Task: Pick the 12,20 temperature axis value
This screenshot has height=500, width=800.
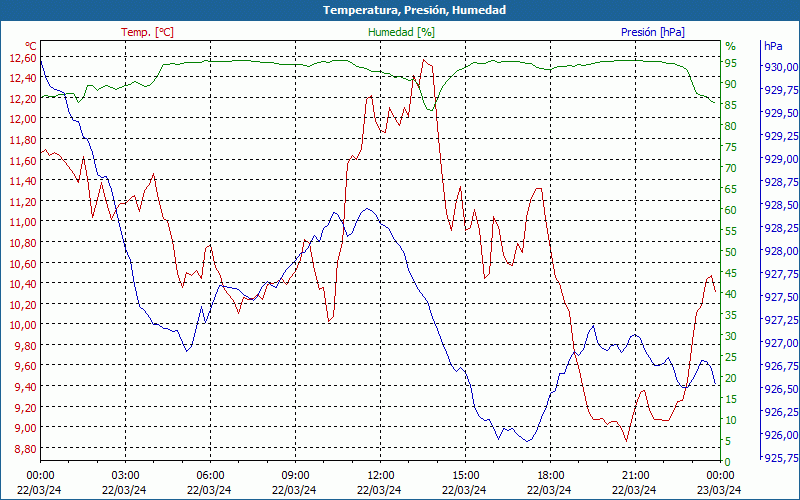Action: [23, 98]
